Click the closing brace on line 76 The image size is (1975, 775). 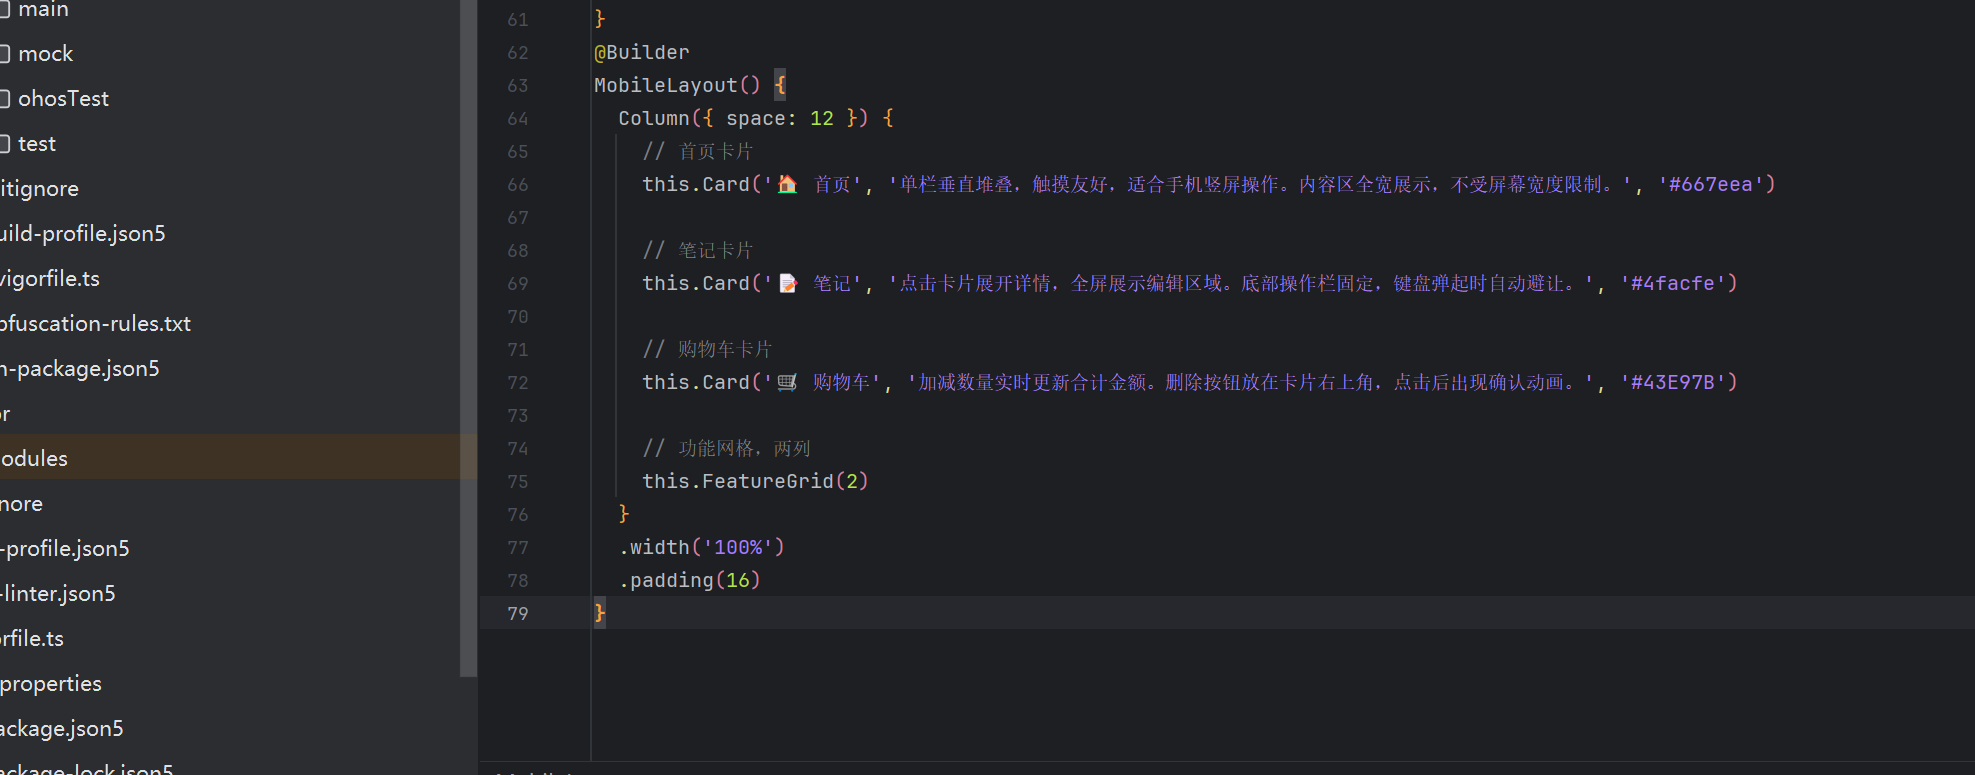tap(624, 514)
